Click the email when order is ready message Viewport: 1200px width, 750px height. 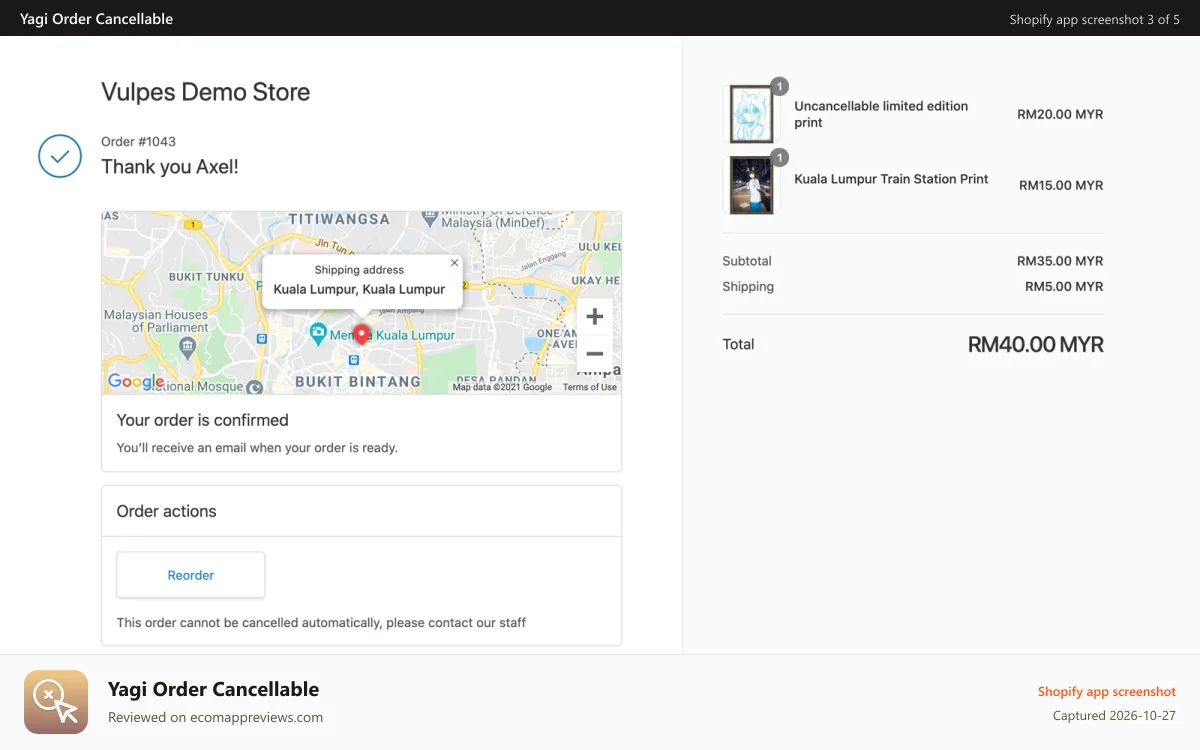coord(257,448)
